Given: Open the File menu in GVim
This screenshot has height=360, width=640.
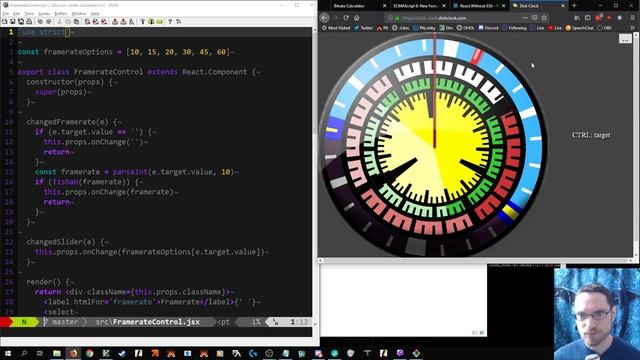Looking at the screenshot, I should pos(6,13).
